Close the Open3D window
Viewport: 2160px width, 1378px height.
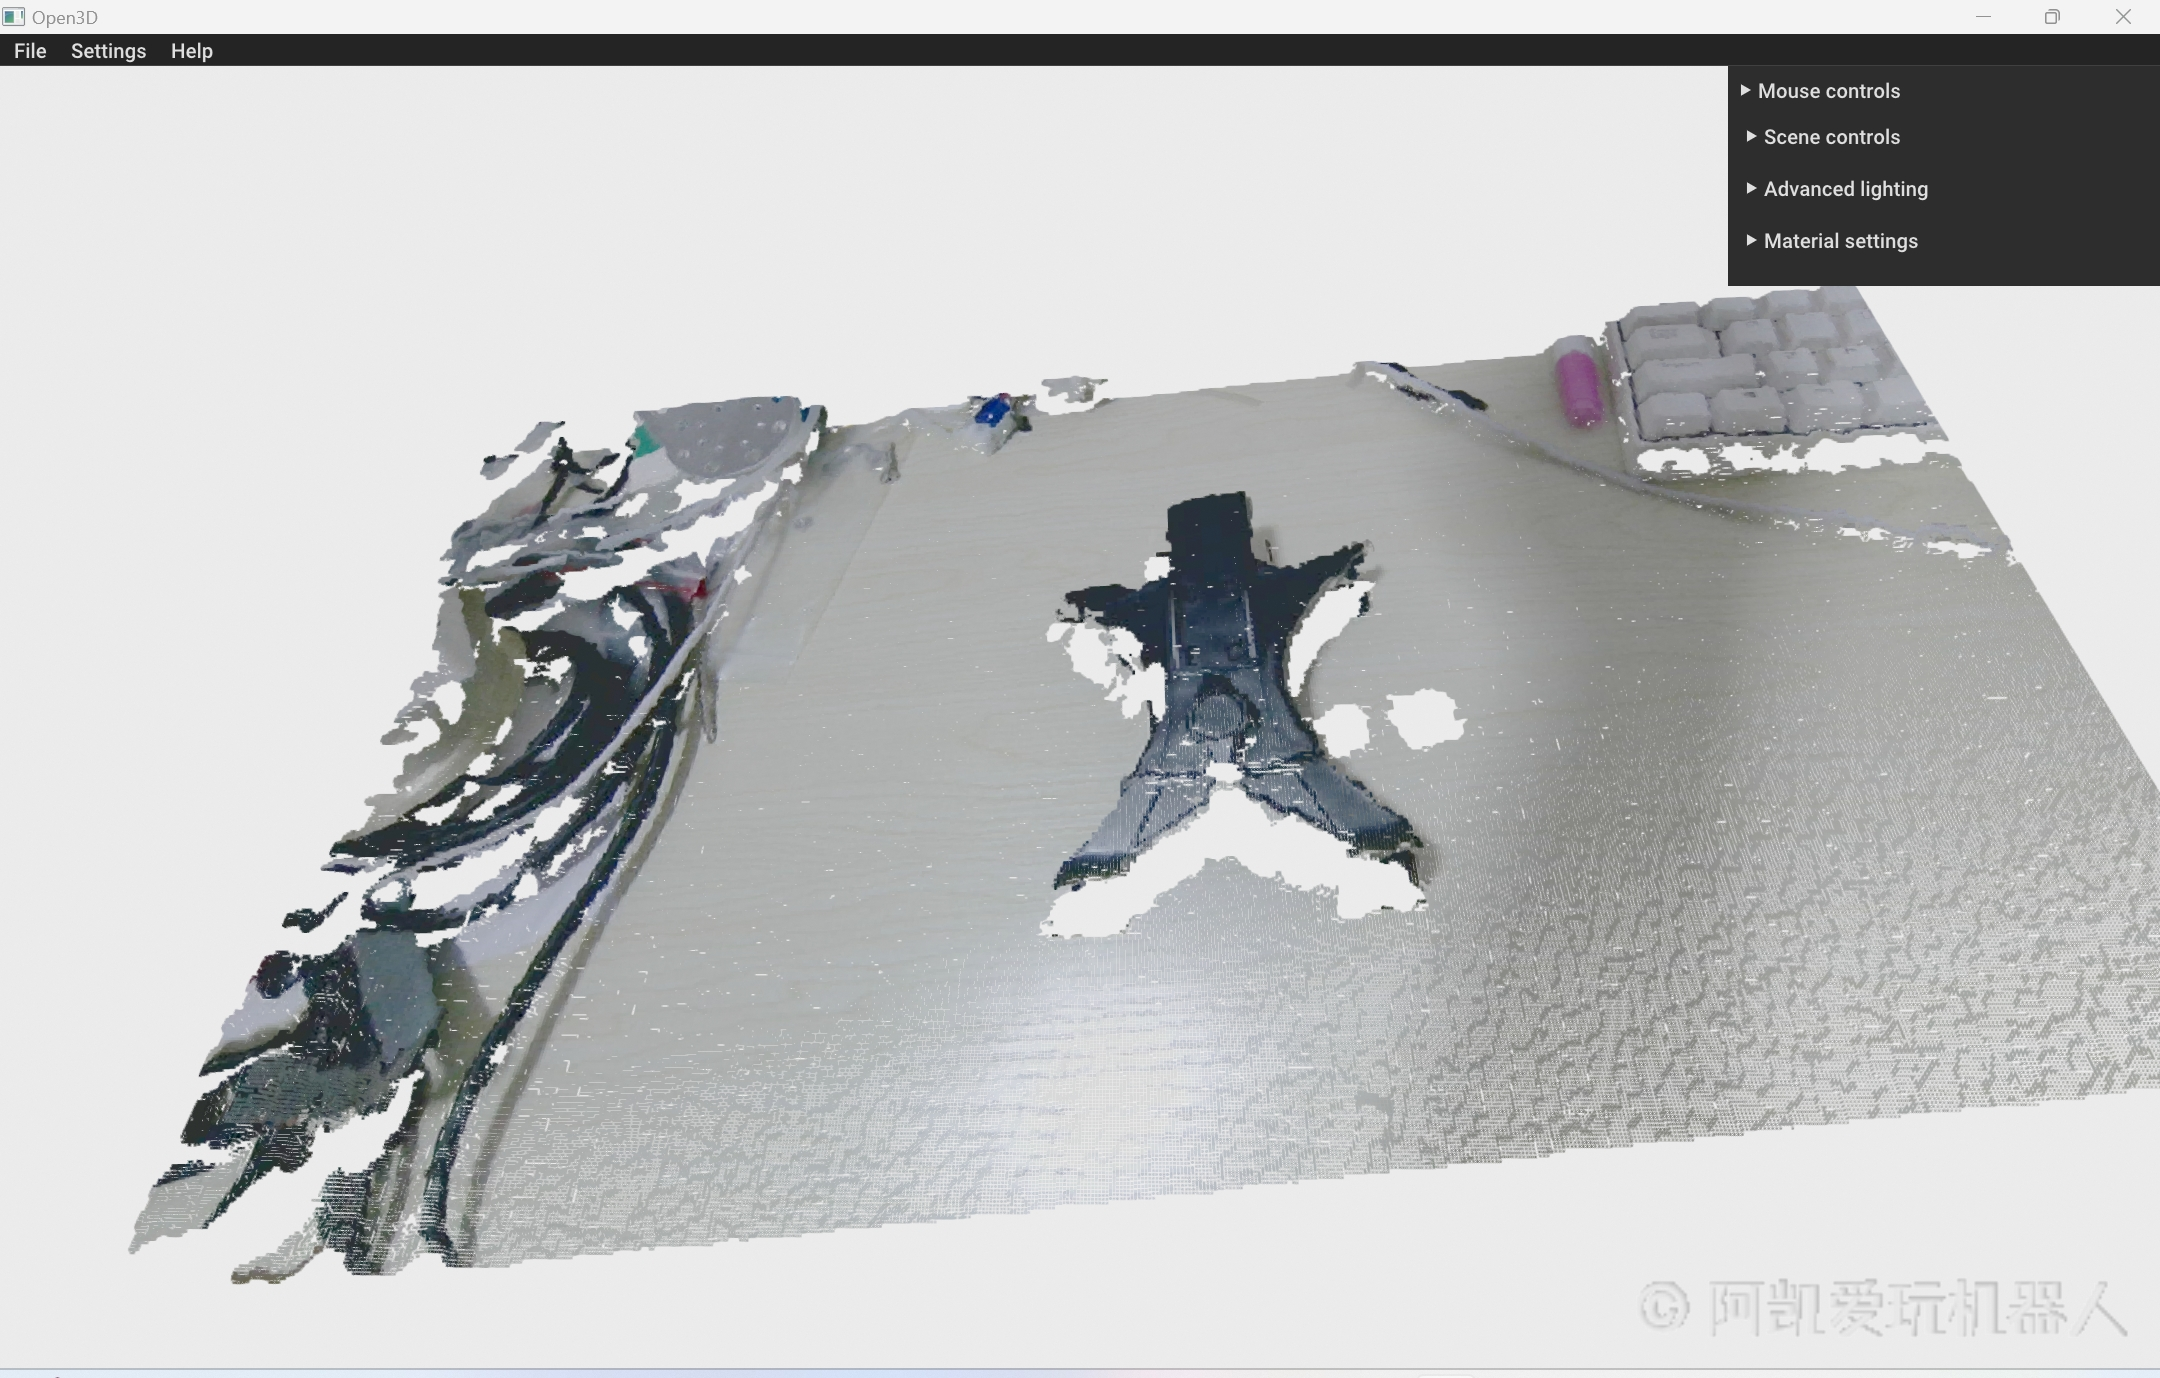(2123, 17)
